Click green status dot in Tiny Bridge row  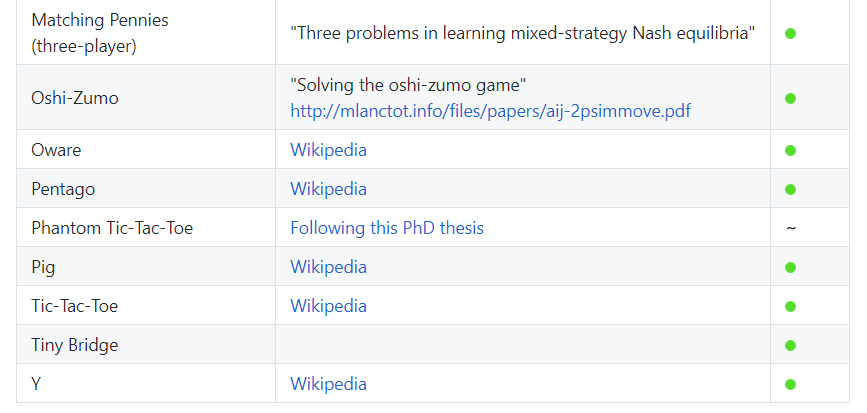[790, 345]
